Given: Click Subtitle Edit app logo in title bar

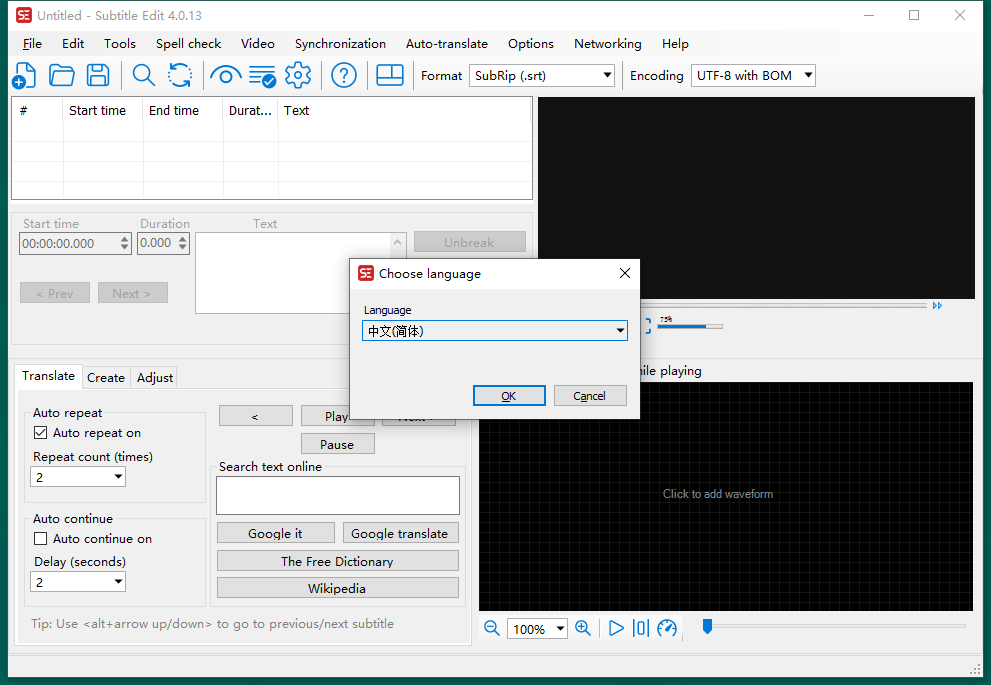Looking at the screenshot, I should tap(24, 15).
